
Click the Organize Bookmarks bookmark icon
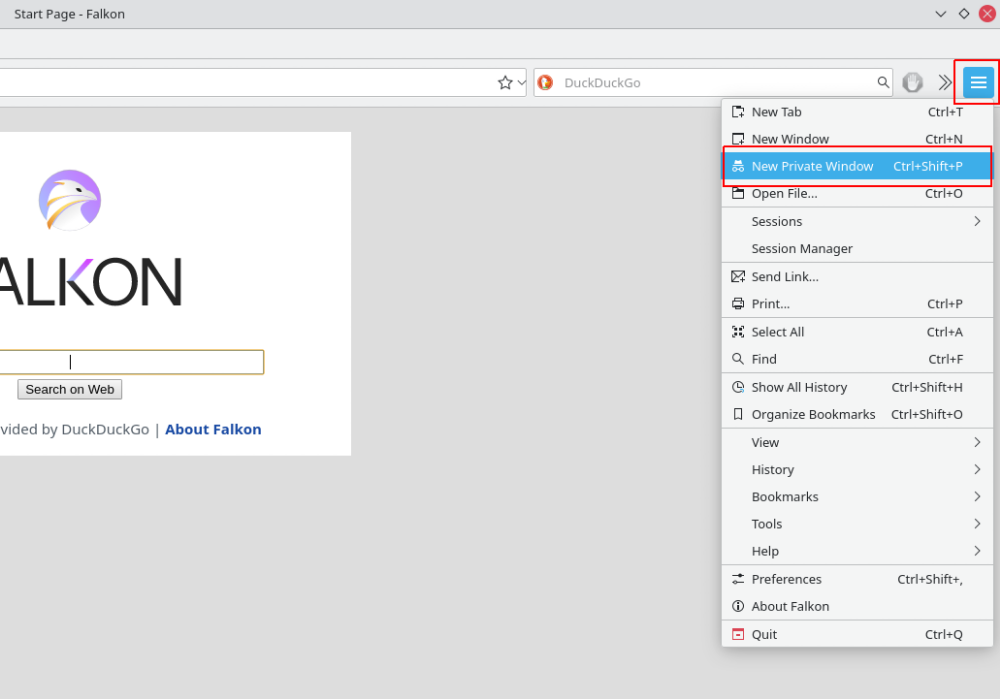[738, 415]
